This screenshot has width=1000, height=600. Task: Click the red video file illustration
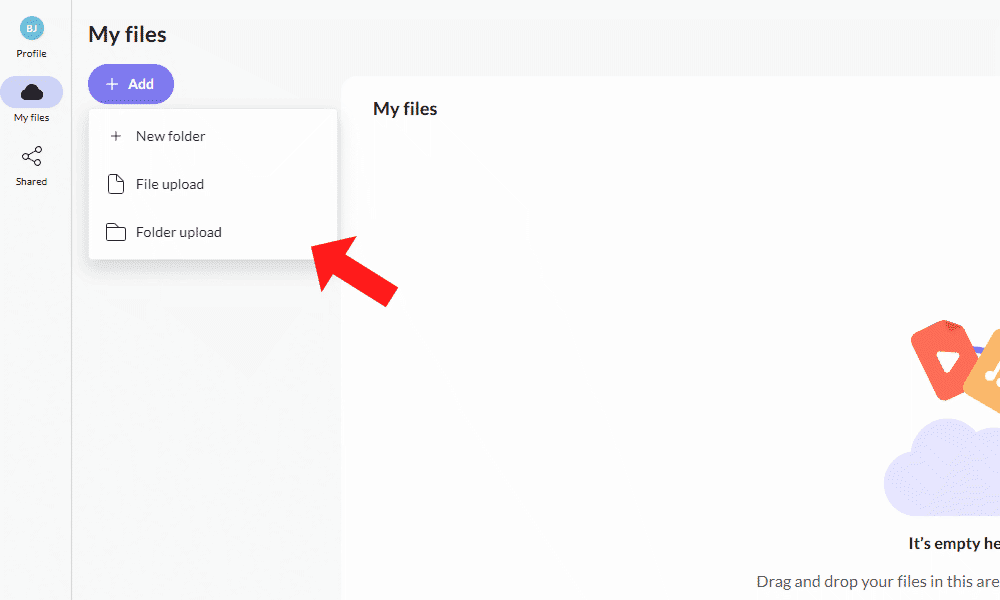pyautogui.click(x=942, y=360)
